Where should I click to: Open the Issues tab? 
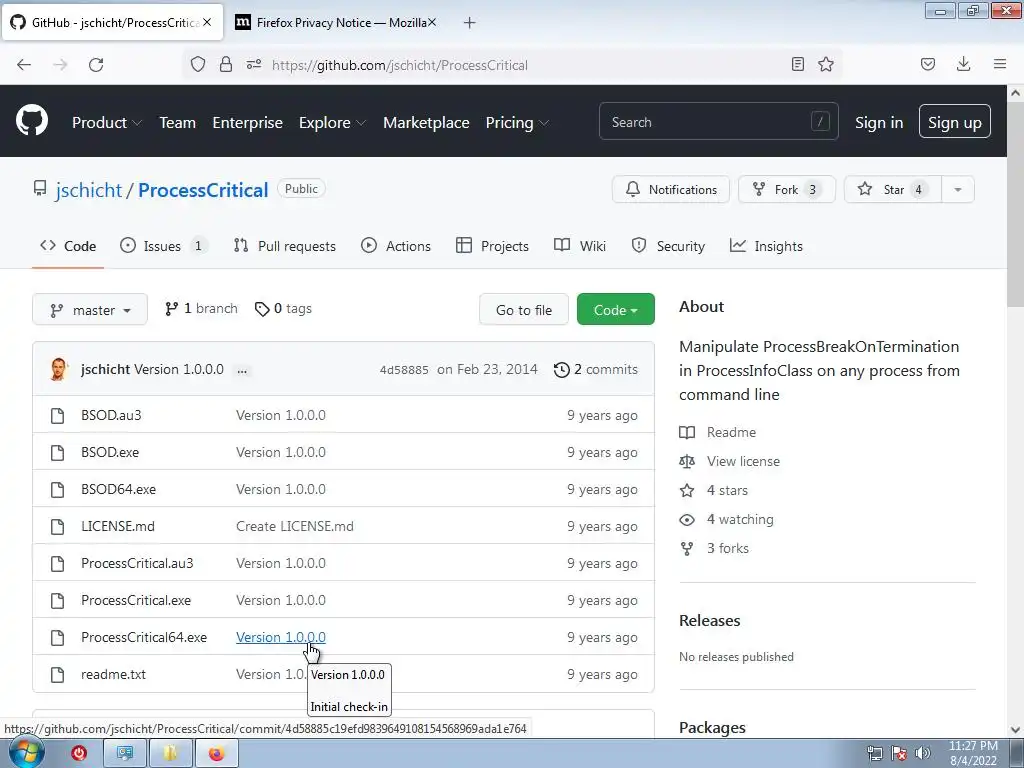(x=163, y=246)
